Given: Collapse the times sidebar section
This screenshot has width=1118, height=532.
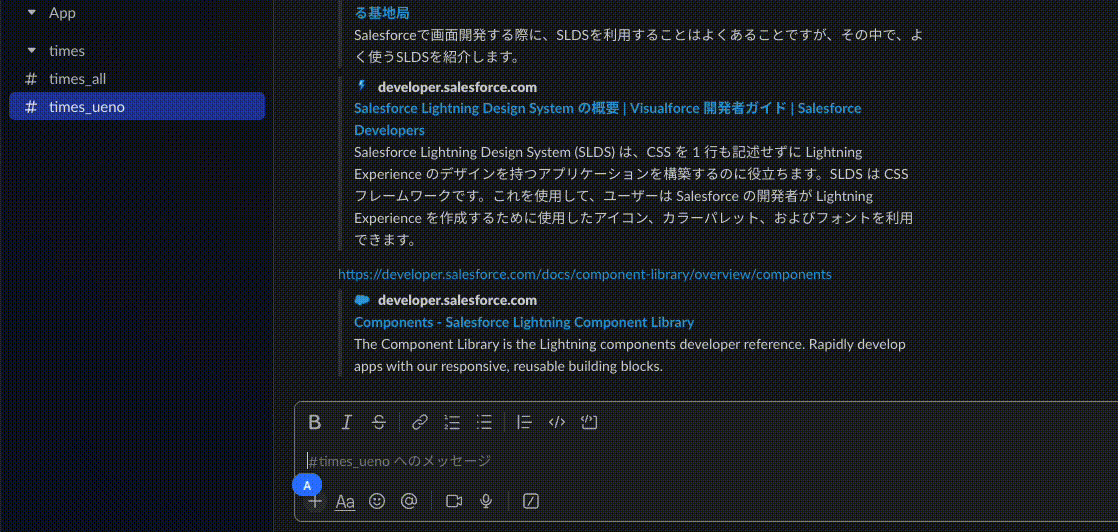Looking at the screenshot, I should (x=31, y=51).
